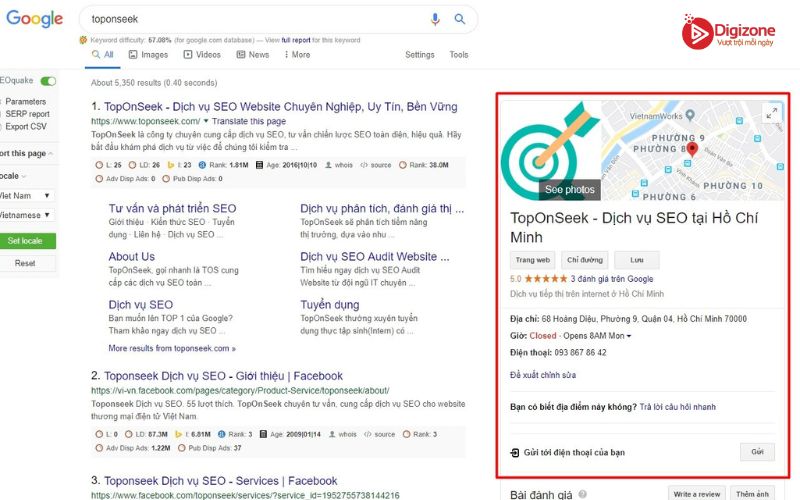
Task: Open the SEOquake Parameters link
Action: point(26,102)
